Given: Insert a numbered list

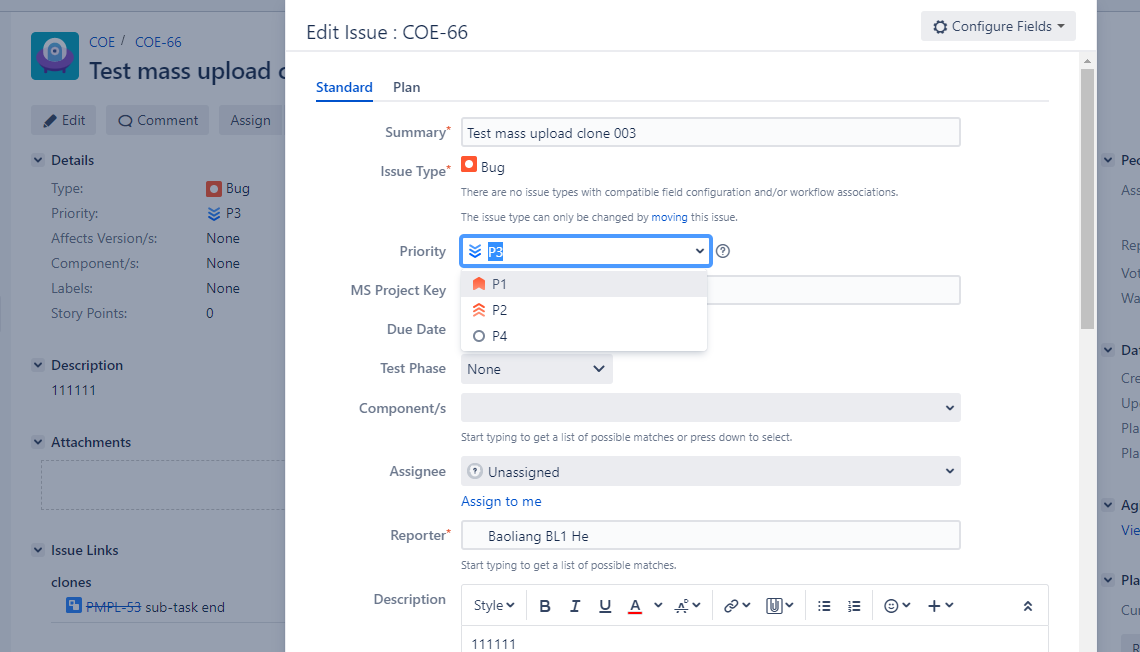Looking at the screenshot, I should [x=854, y=605].
